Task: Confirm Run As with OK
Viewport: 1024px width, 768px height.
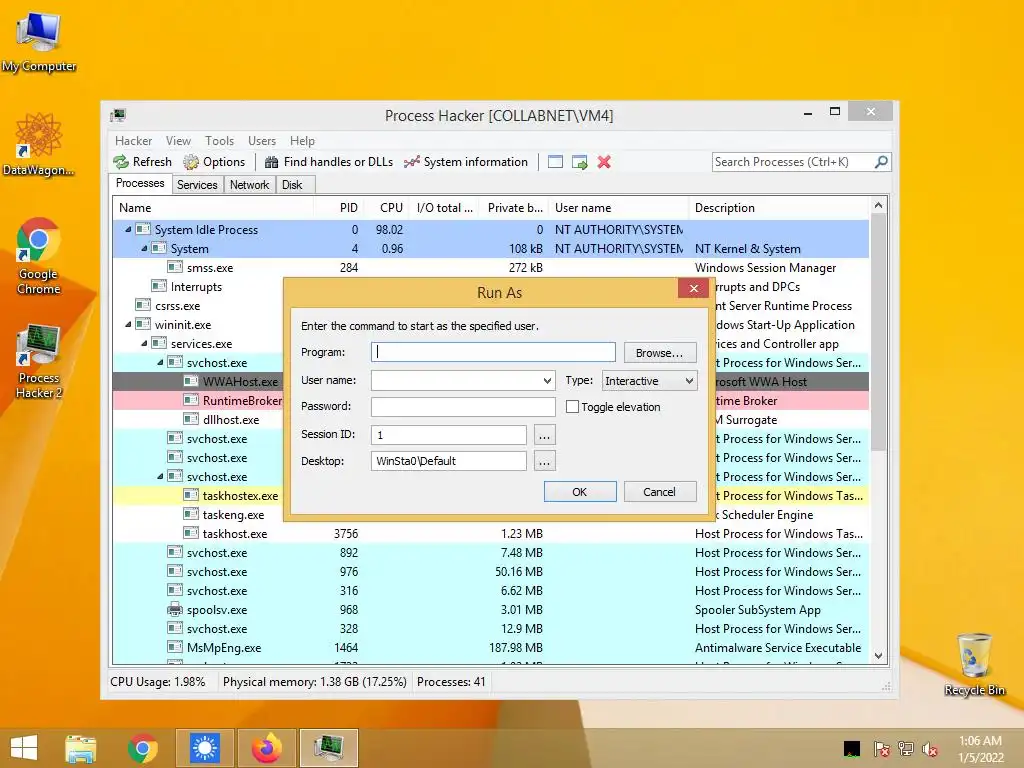Action: coord(580,492)
